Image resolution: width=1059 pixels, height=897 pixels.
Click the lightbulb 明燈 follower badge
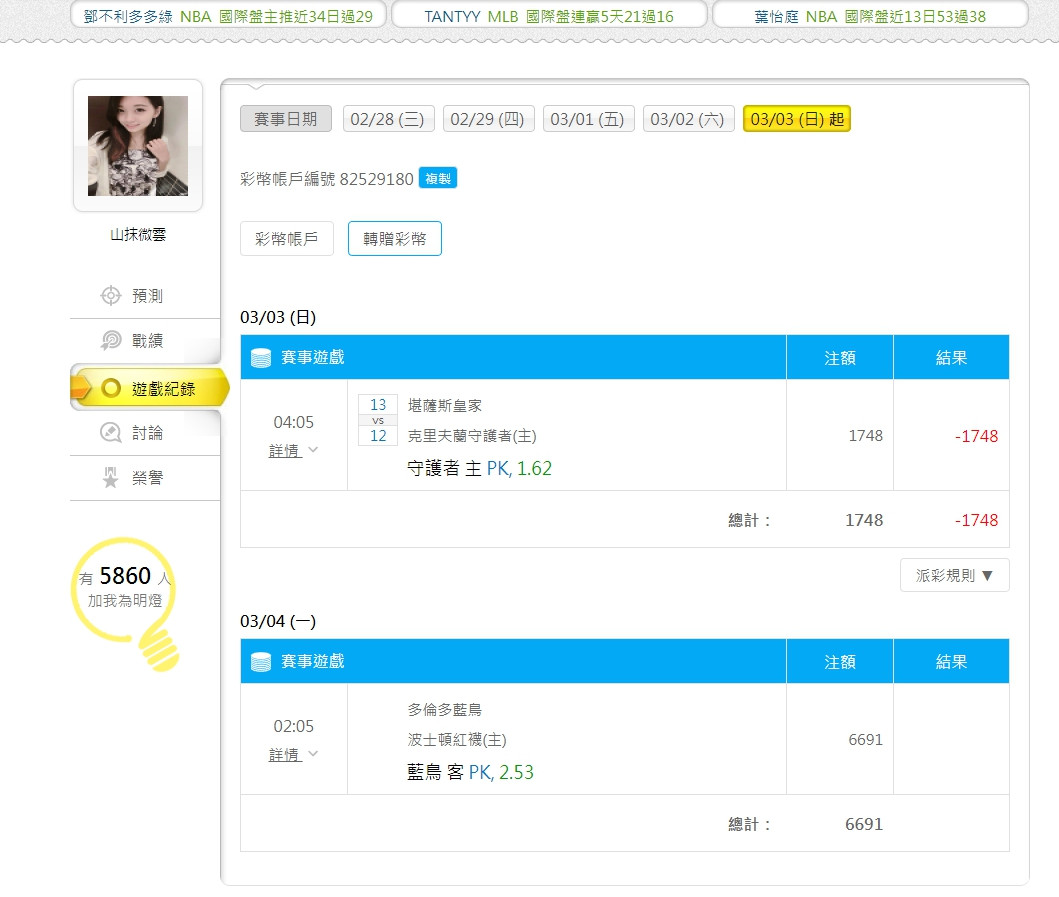click(126, 603)
